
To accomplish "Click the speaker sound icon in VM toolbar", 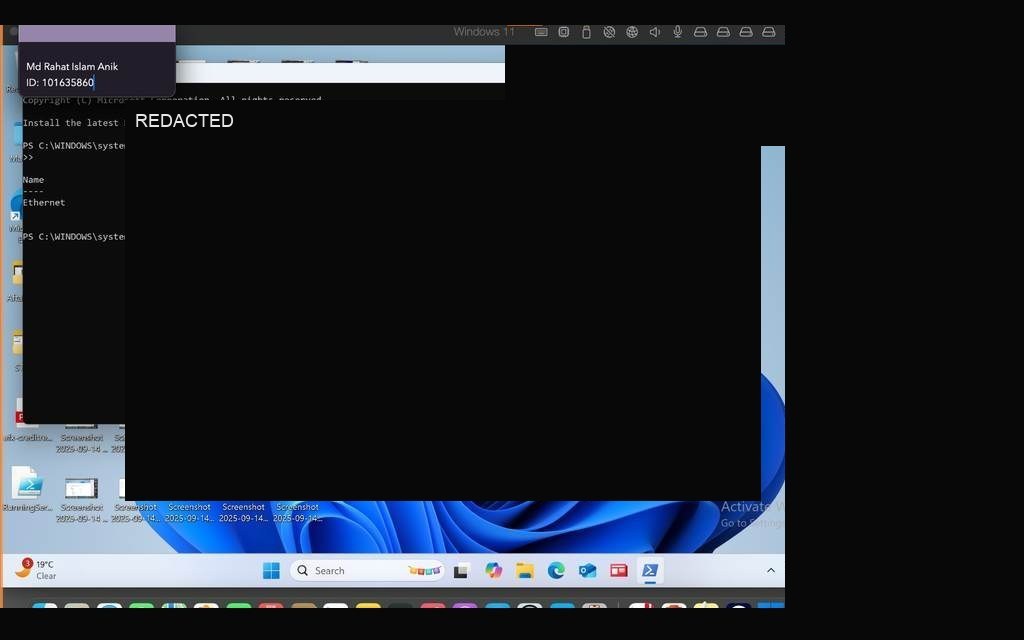I will 655,32.
